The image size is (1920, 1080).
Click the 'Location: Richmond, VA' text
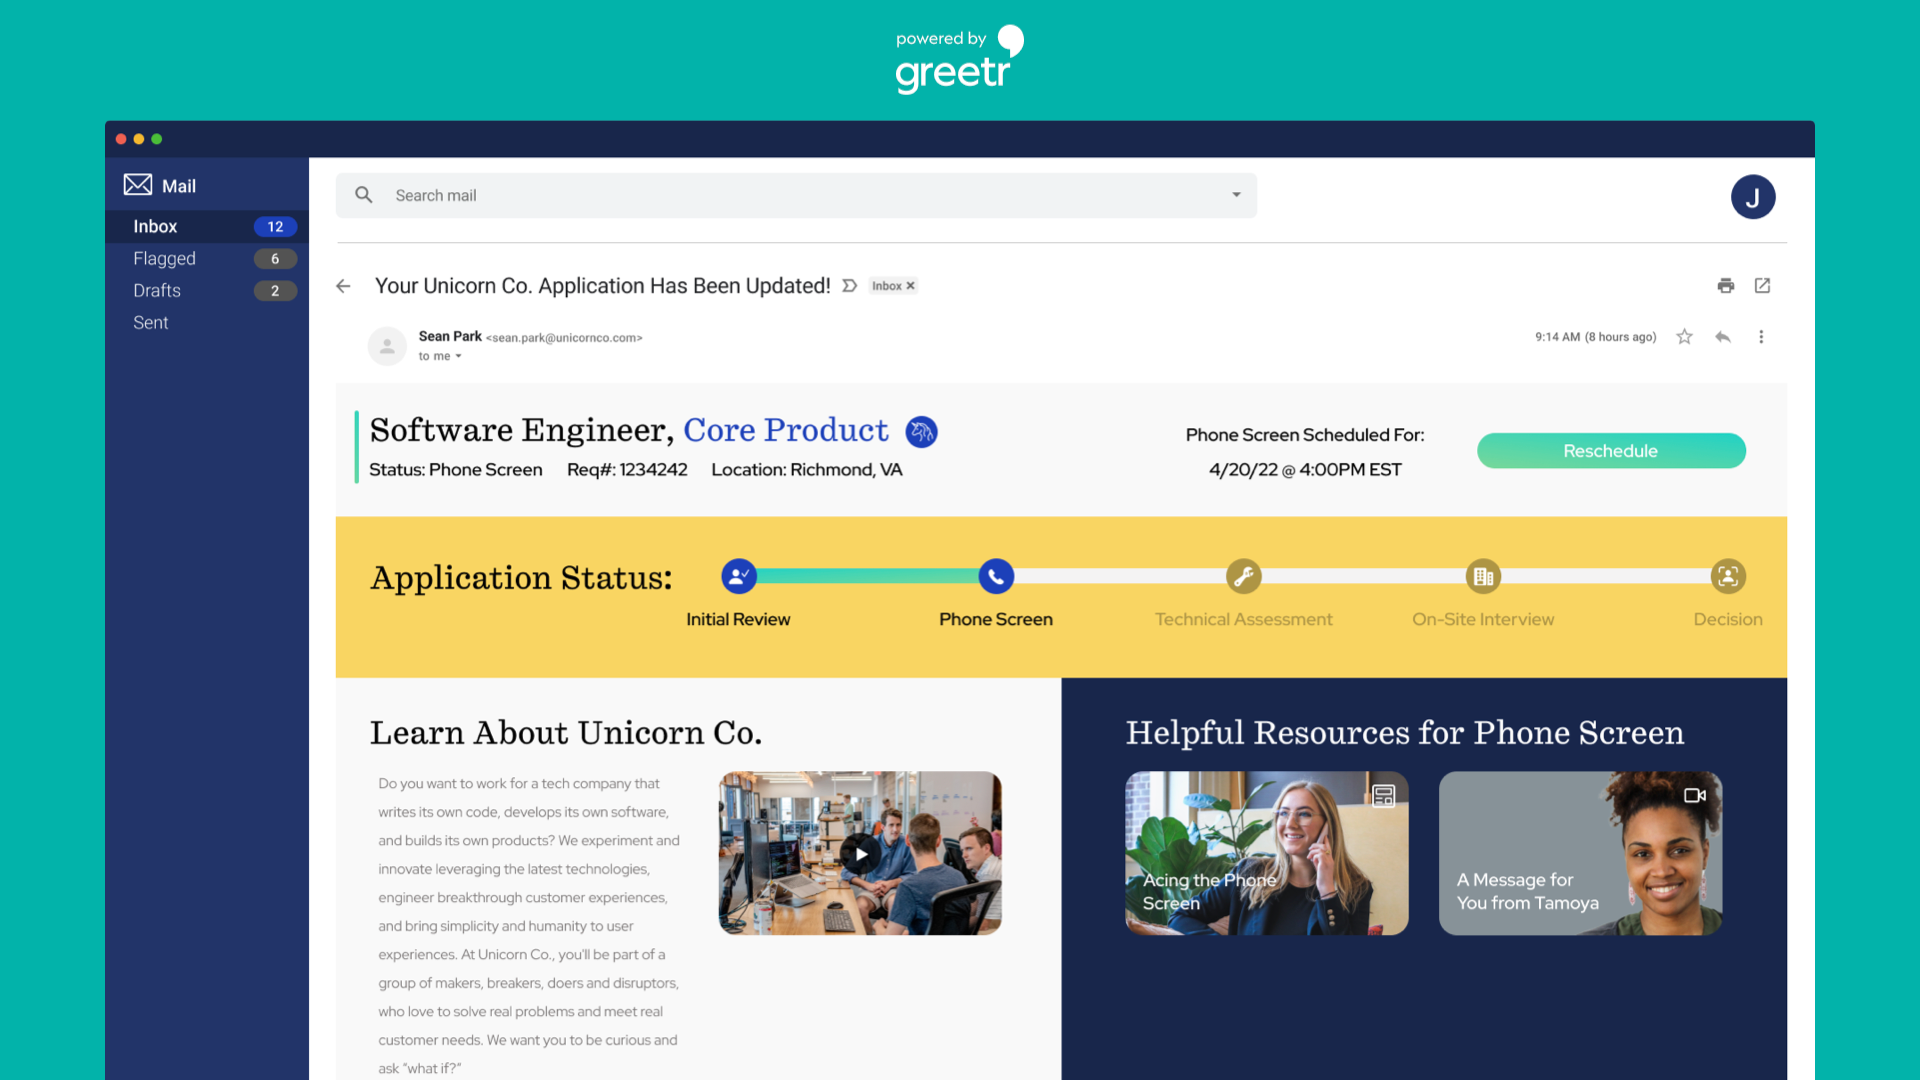807,470
